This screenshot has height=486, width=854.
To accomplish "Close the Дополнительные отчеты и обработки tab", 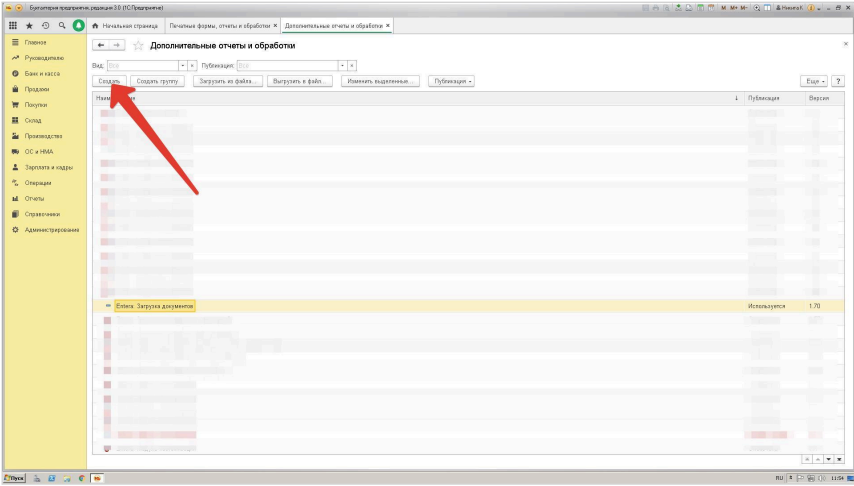I will click(x=388, y=26).
